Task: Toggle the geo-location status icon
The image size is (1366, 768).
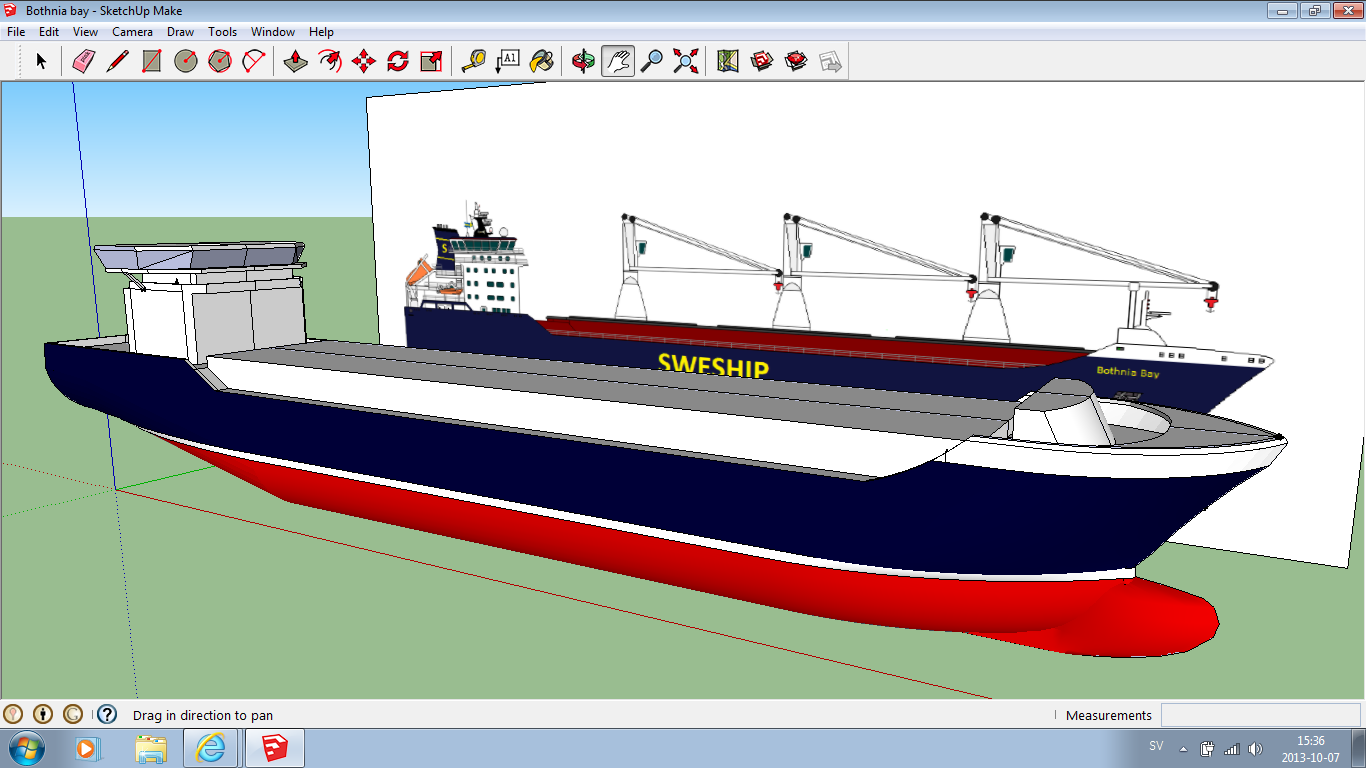Action: [13, 714]
